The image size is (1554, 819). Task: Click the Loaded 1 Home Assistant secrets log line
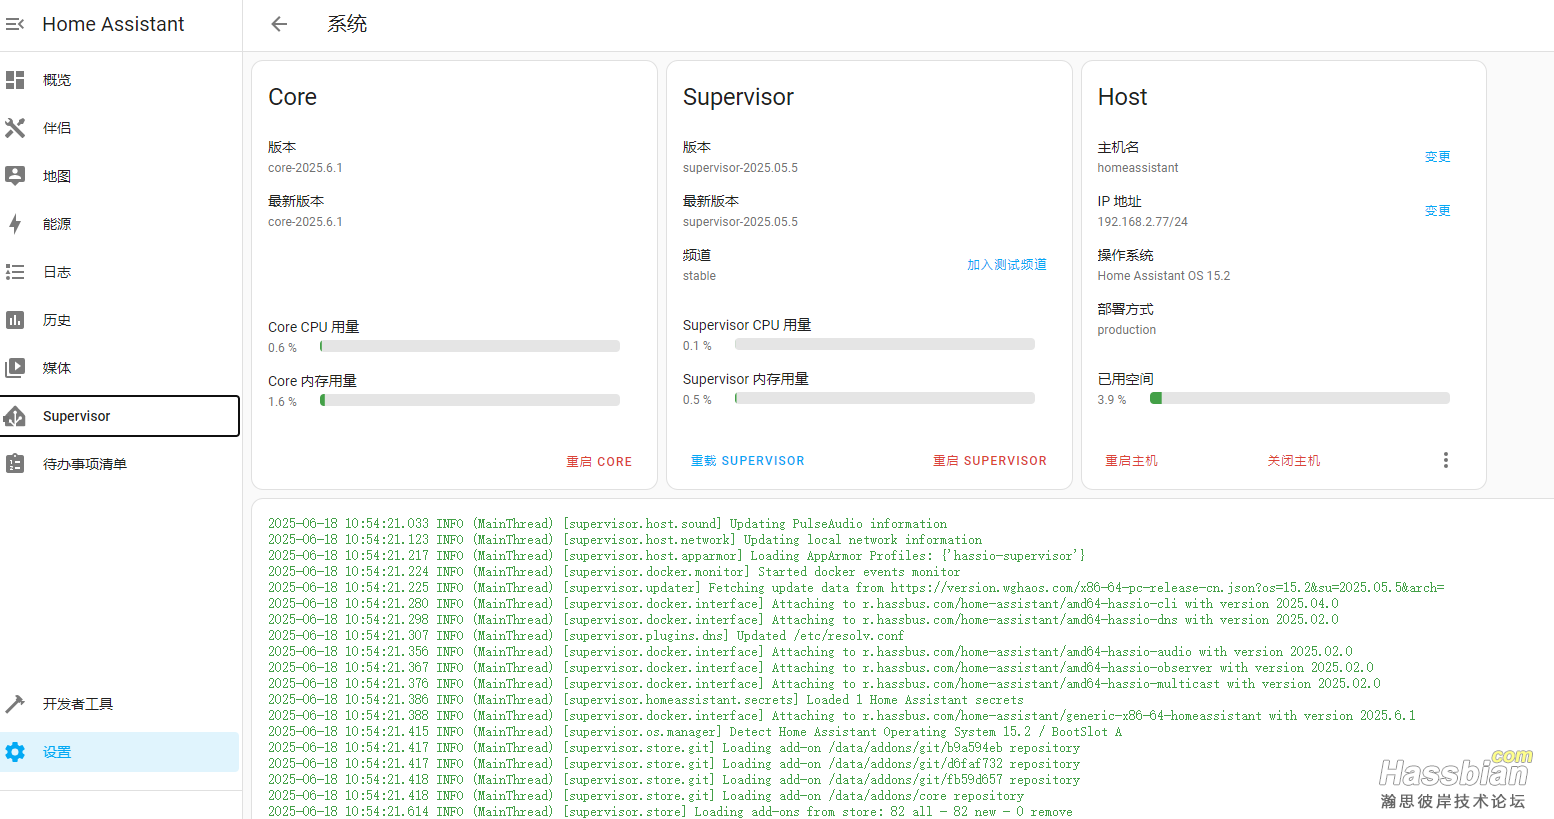[646, 700]
